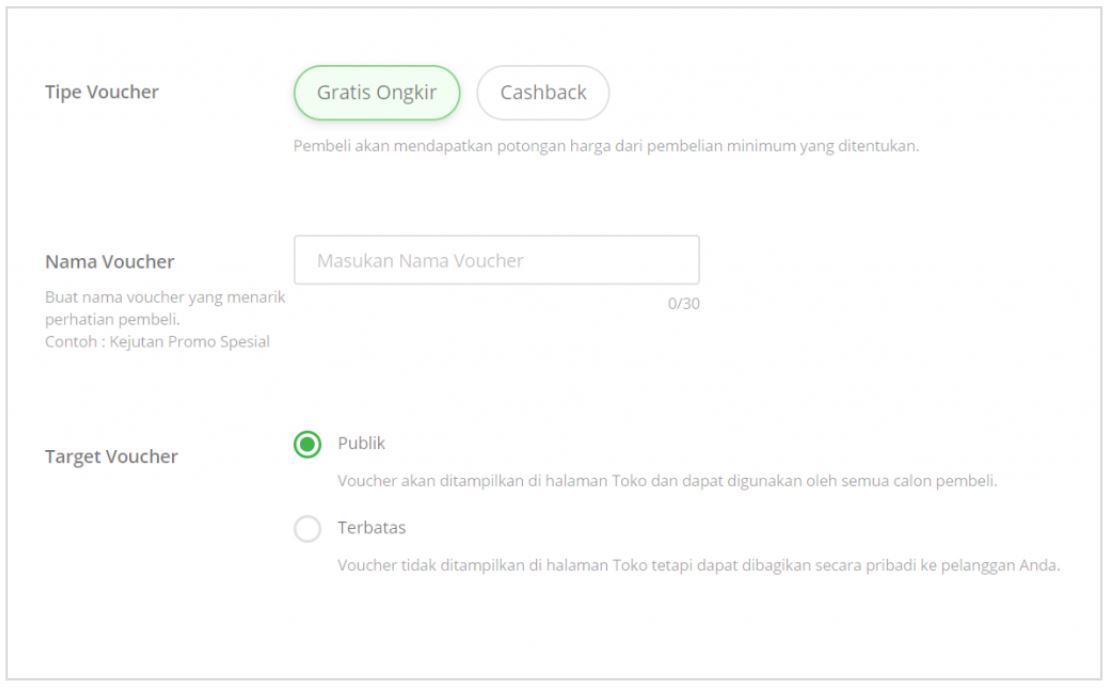Click the hint line 'perhatian pembeli.'
Image resolution: width=1111 pixels, height=688 pixels.
[x=112, y=320]
